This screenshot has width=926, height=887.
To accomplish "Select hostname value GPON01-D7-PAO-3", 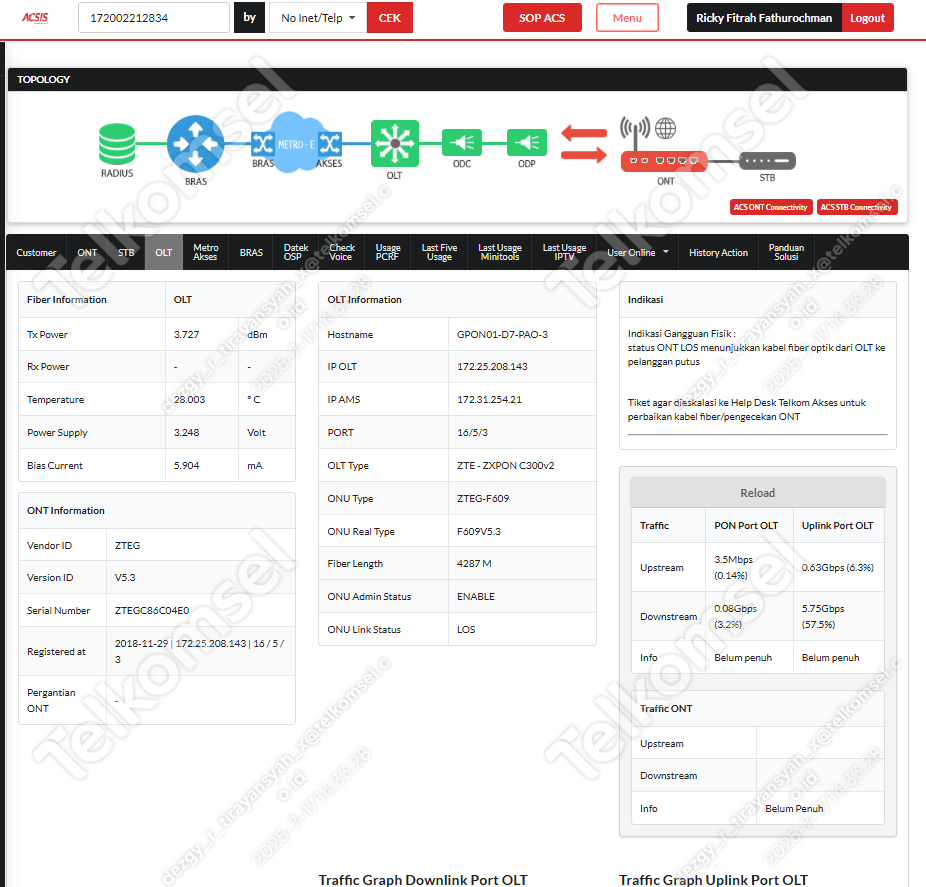I will coord(502,335).
